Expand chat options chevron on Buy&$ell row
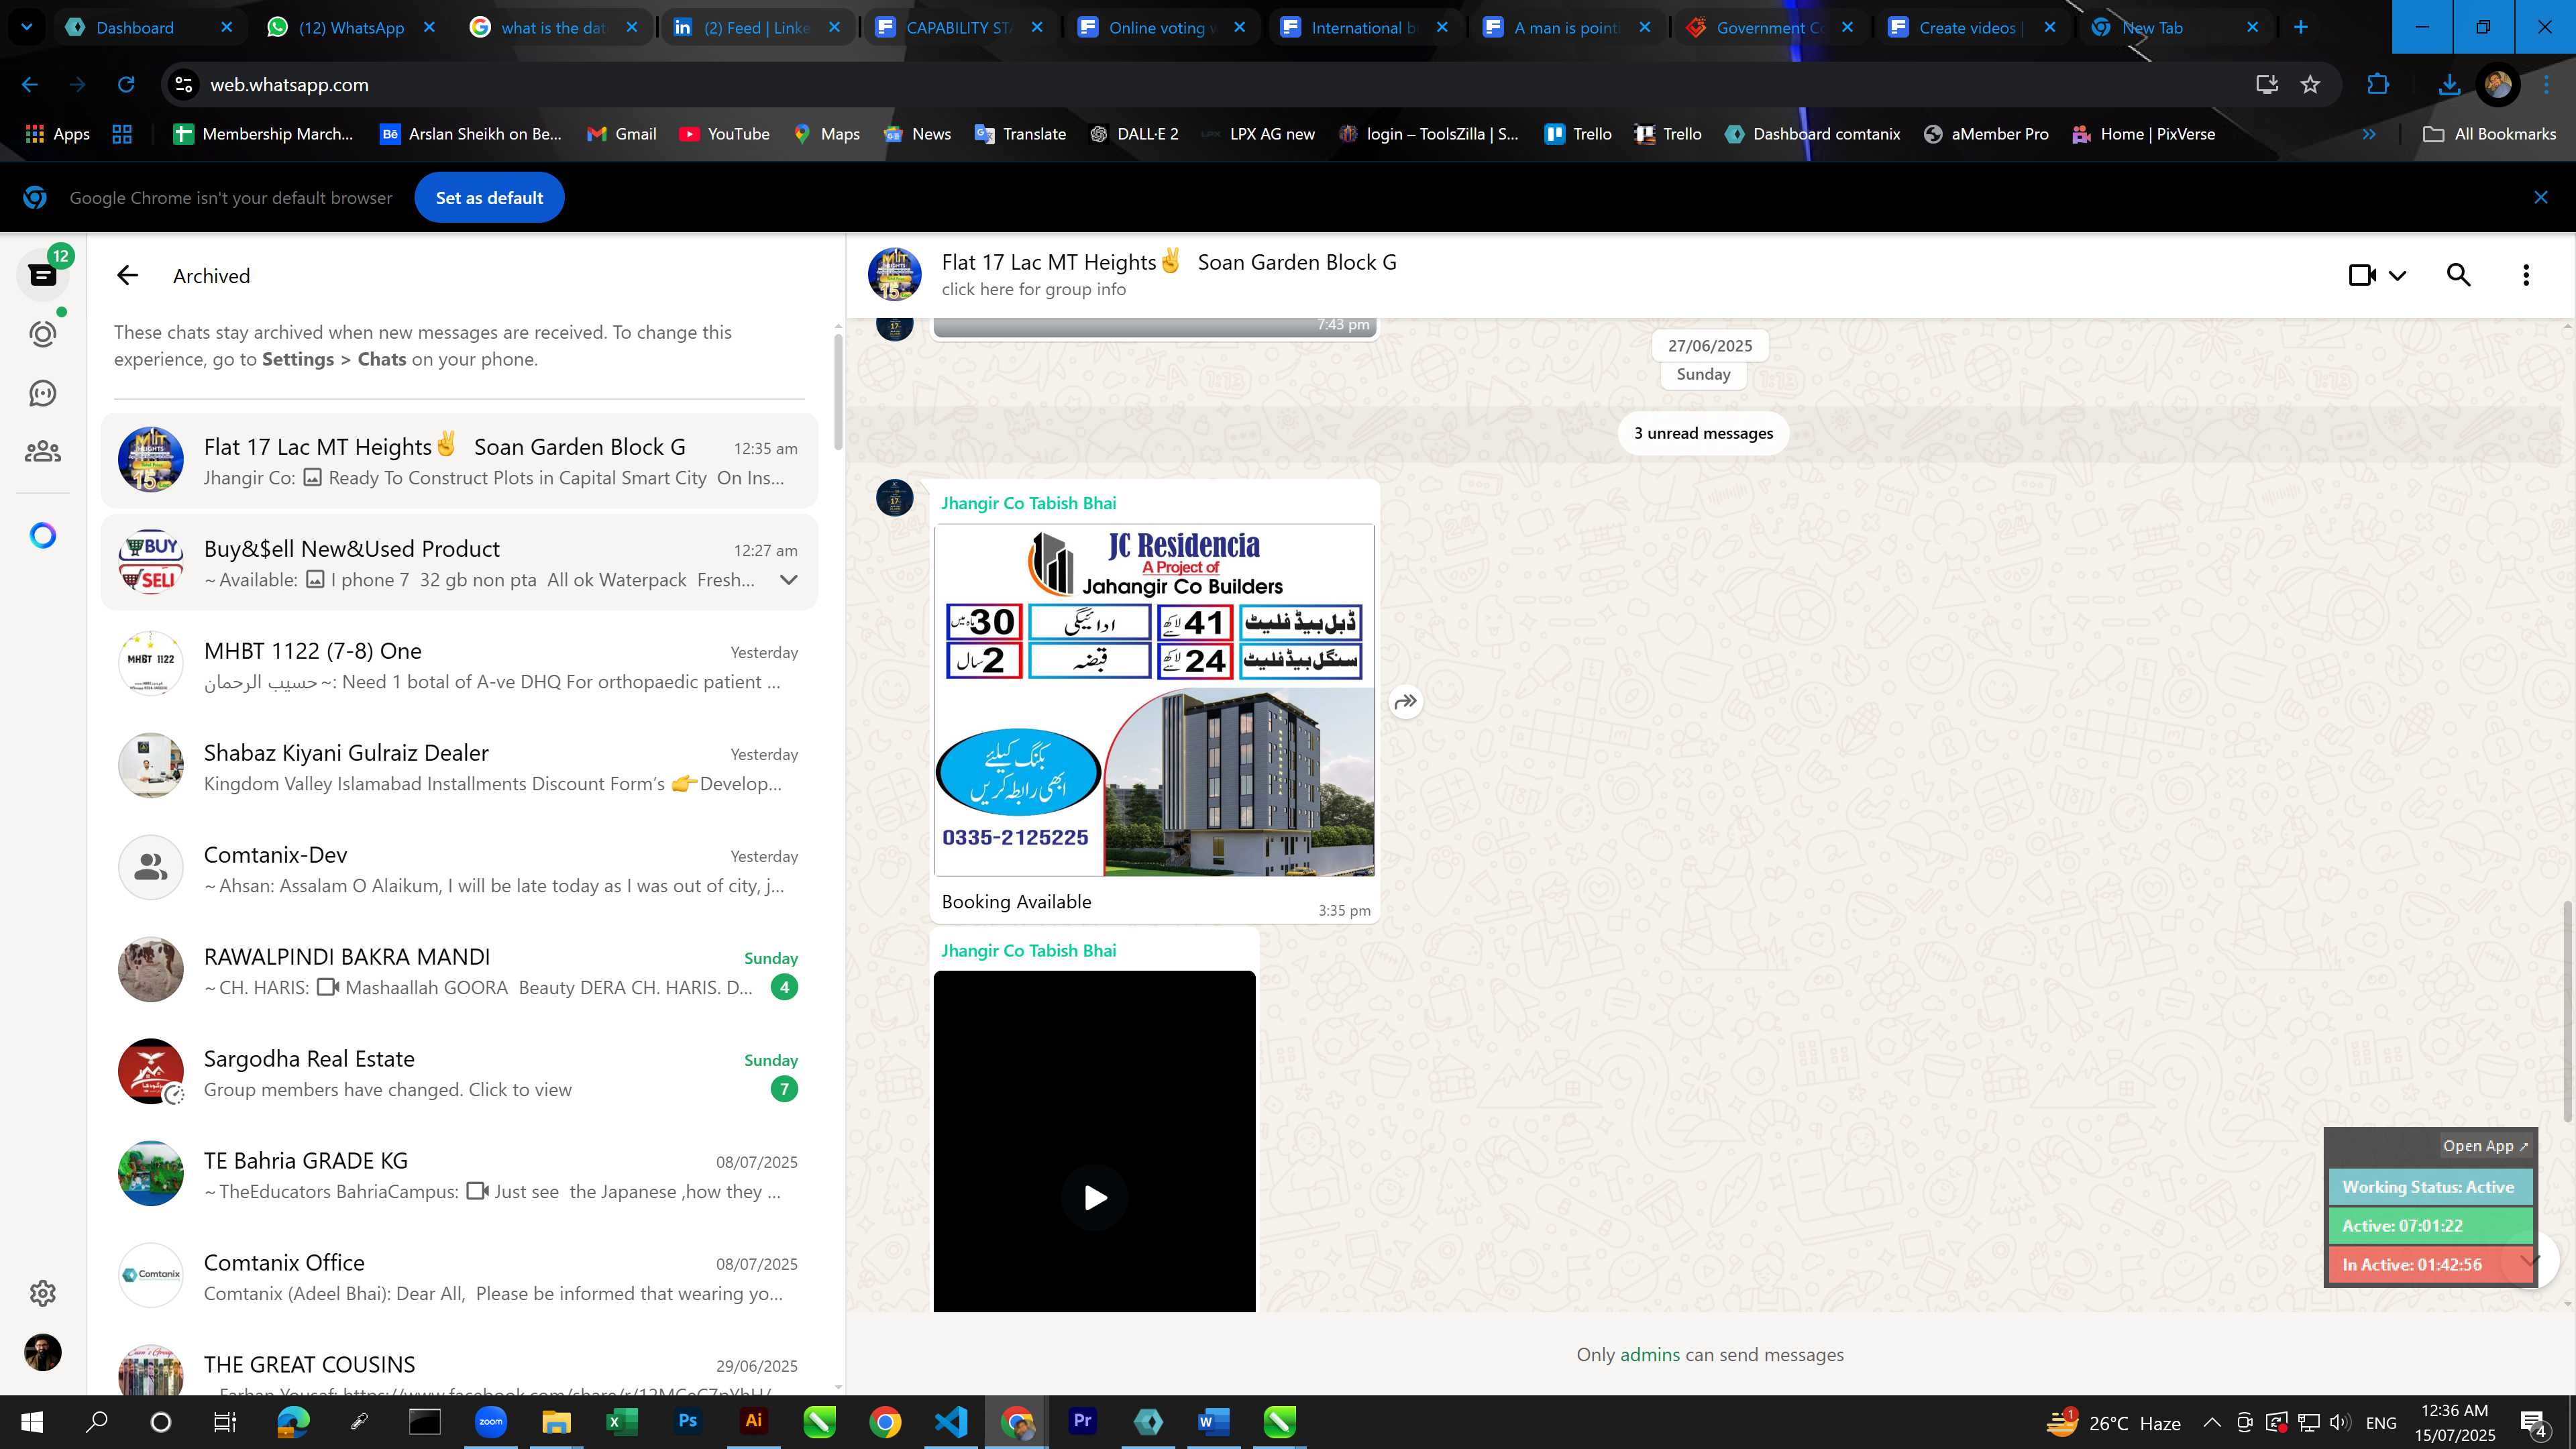Screen dimensions: 2576x1449 [x=789, y=580]
